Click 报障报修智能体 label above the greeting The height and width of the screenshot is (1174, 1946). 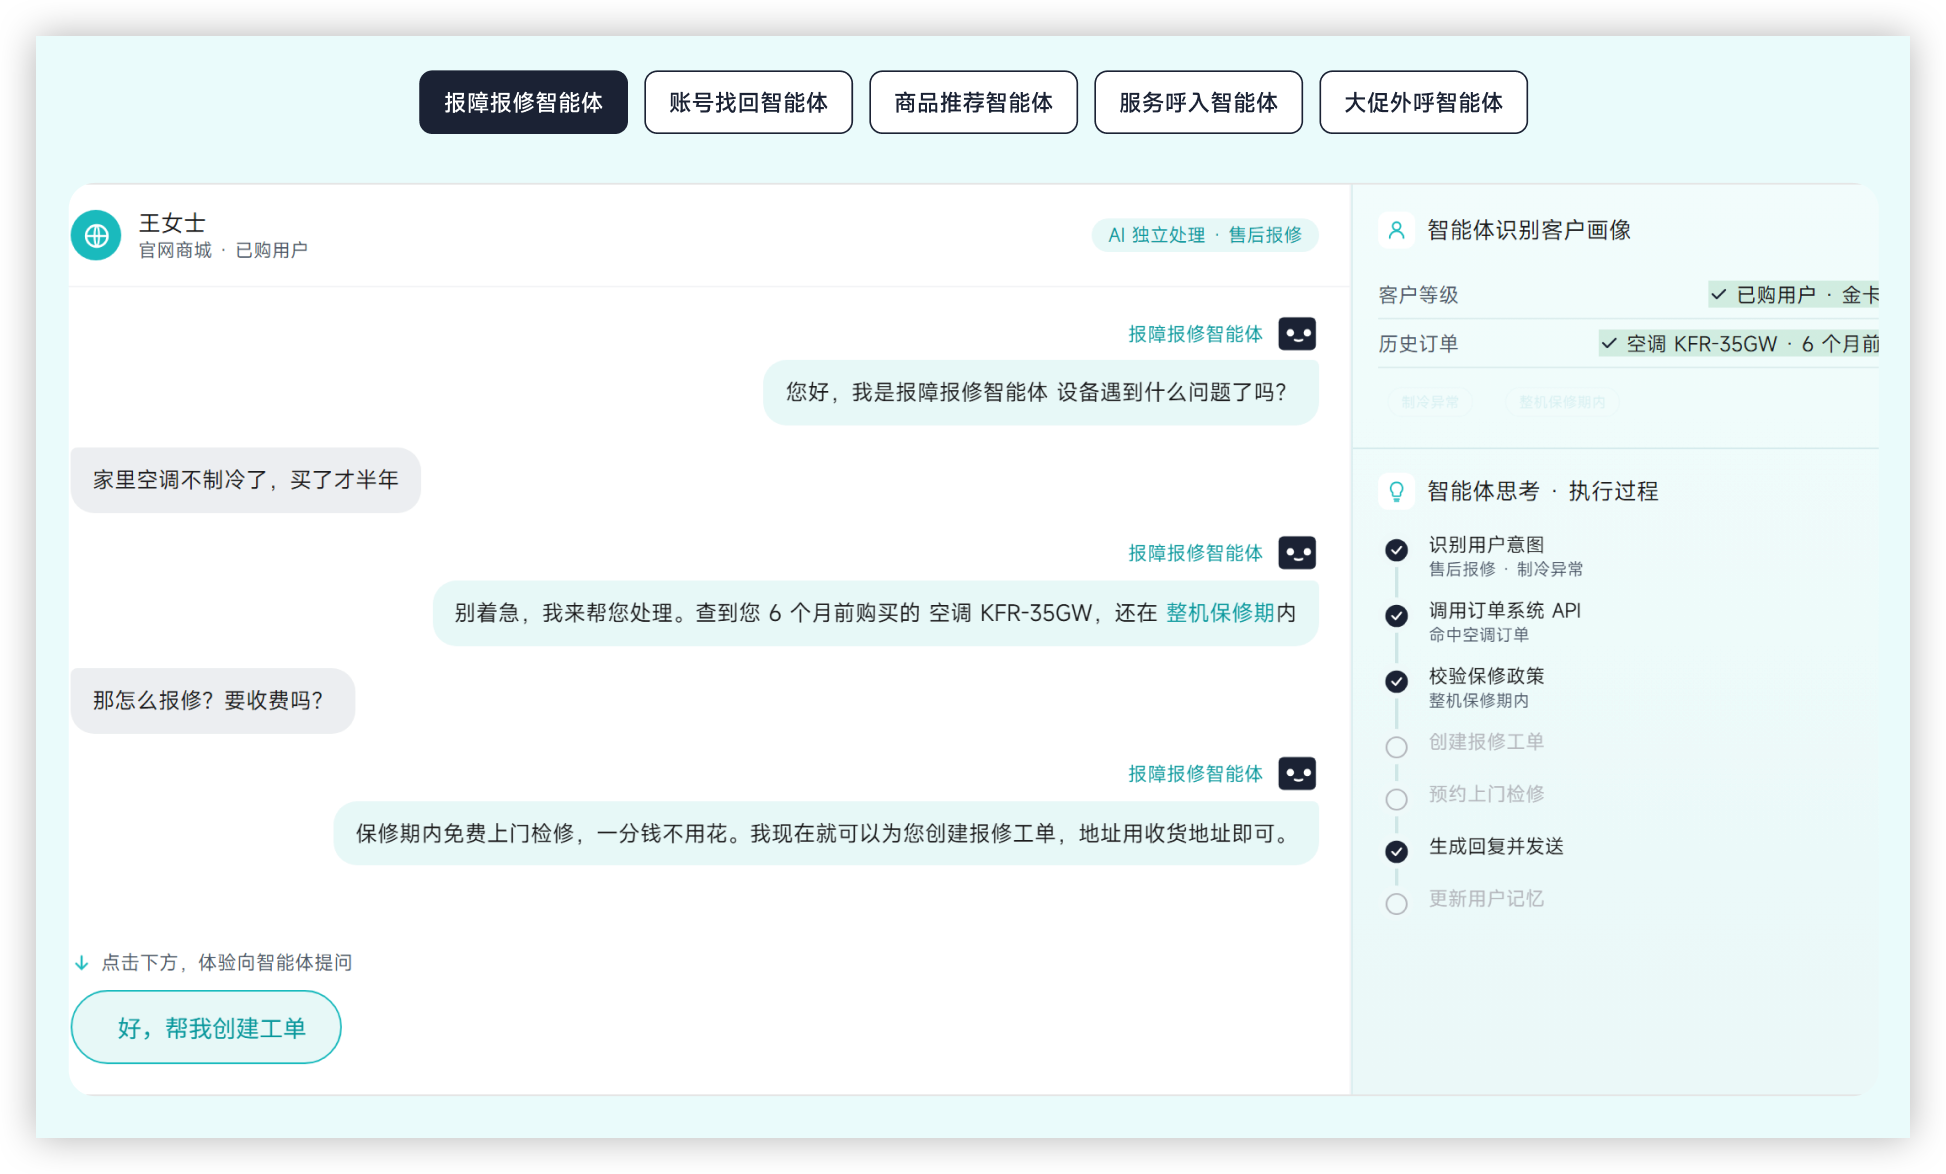click(1195, 334)
